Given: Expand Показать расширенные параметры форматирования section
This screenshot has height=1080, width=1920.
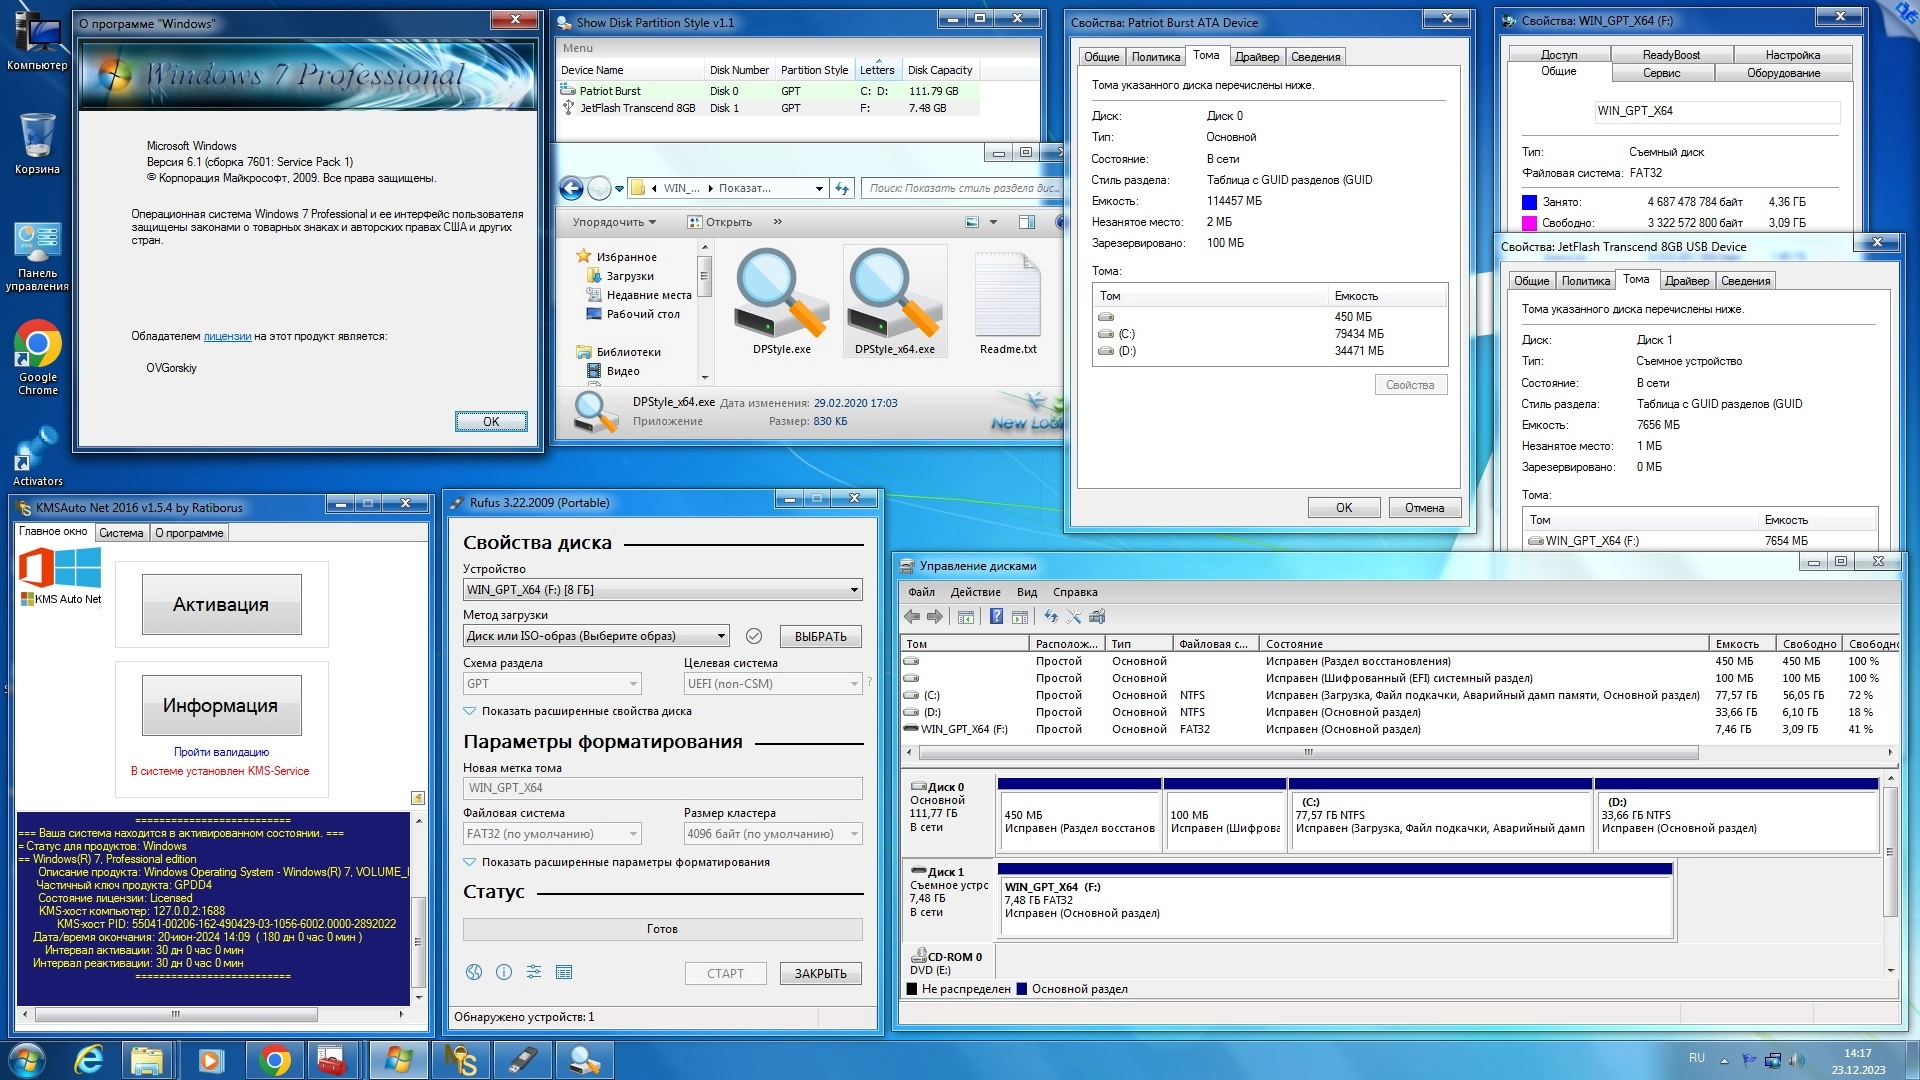Looking at the screenshot, I should [625, 862].
